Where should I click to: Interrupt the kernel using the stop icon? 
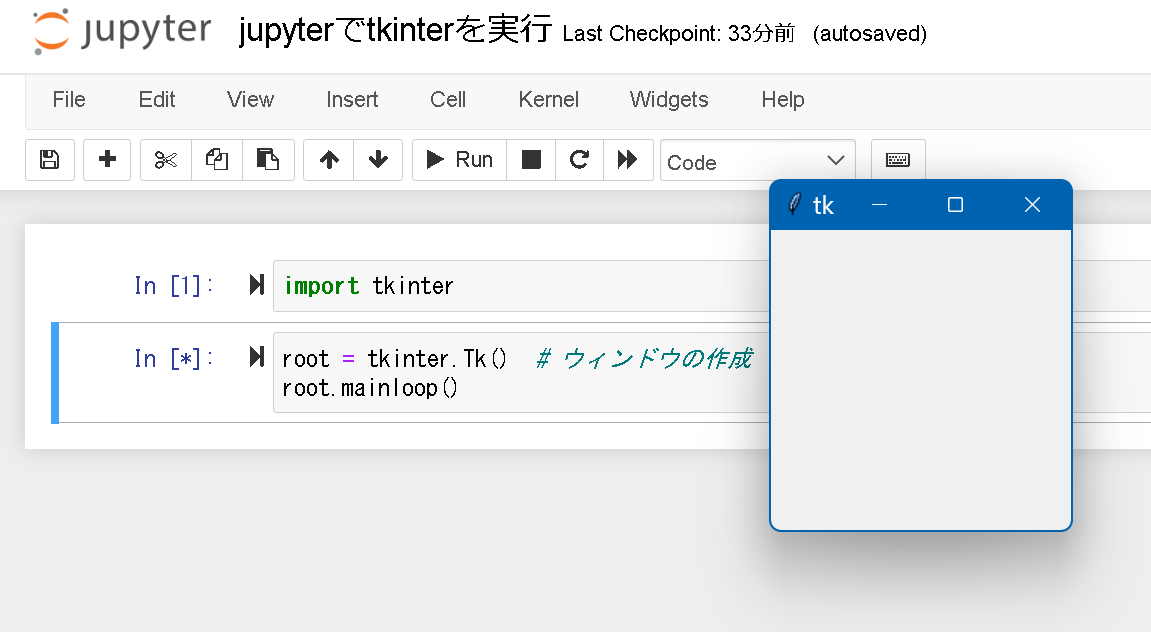tap(530, 159)
